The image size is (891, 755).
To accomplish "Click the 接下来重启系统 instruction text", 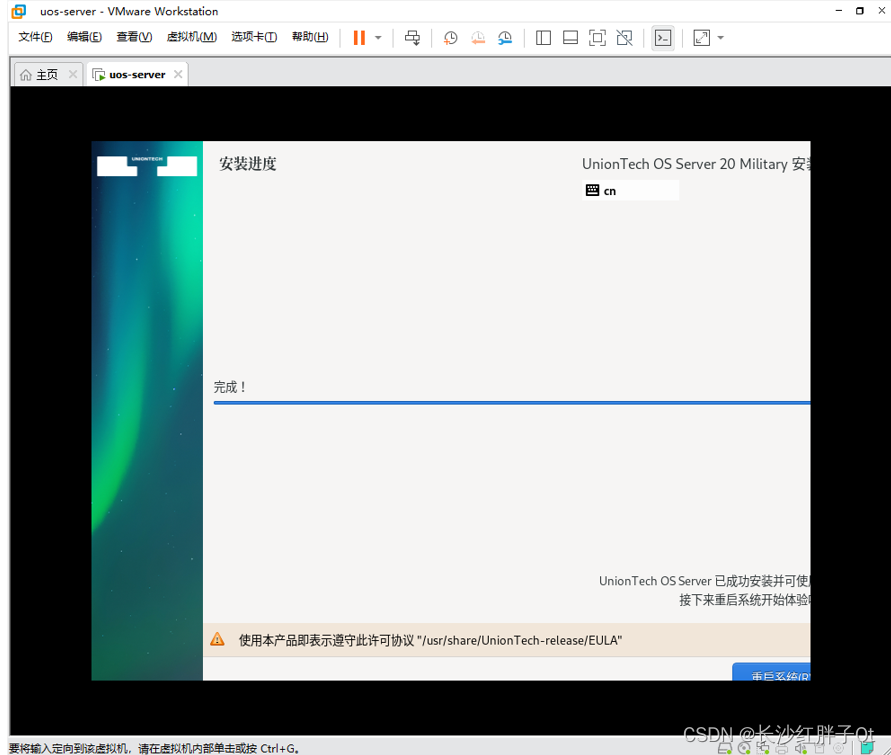I will point(745,600).
